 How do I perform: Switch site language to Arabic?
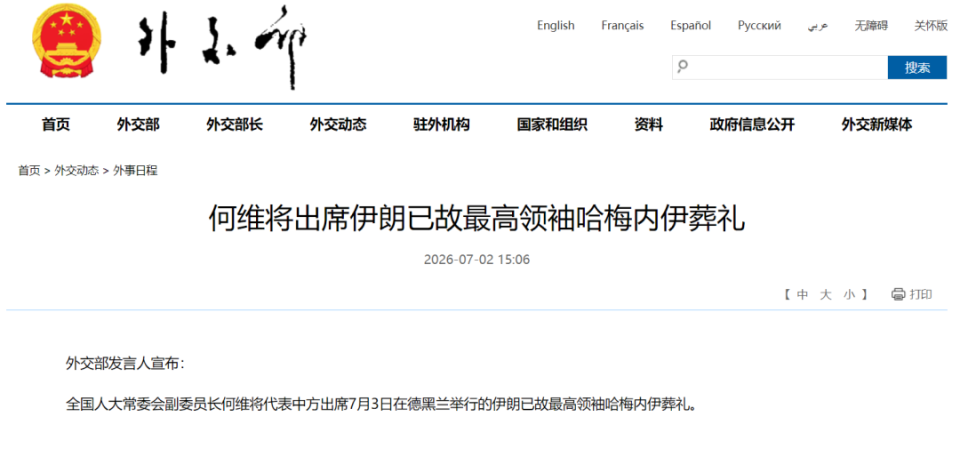[x=818, y=26]
